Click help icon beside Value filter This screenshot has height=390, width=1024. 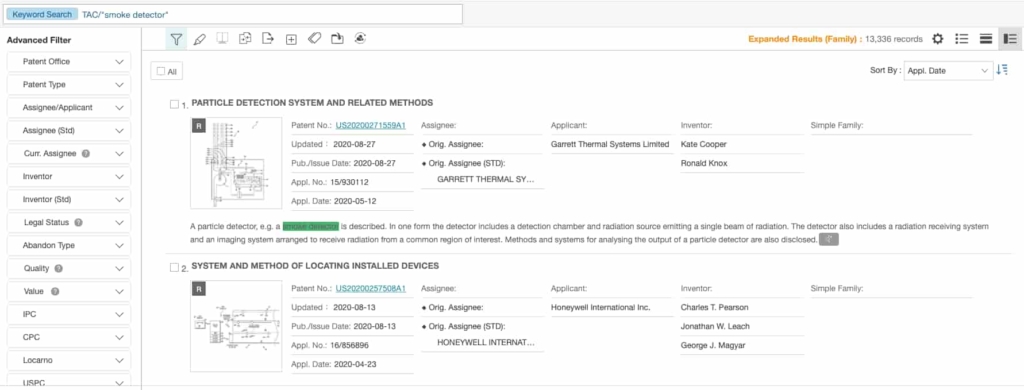[55, 291]
